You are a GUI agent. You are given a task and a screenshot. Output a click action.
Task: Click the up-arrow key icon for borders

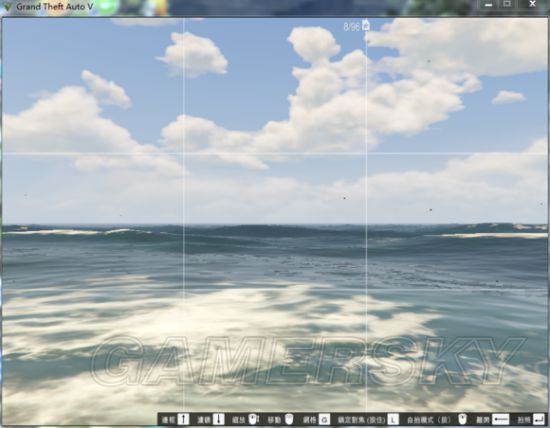183,419
